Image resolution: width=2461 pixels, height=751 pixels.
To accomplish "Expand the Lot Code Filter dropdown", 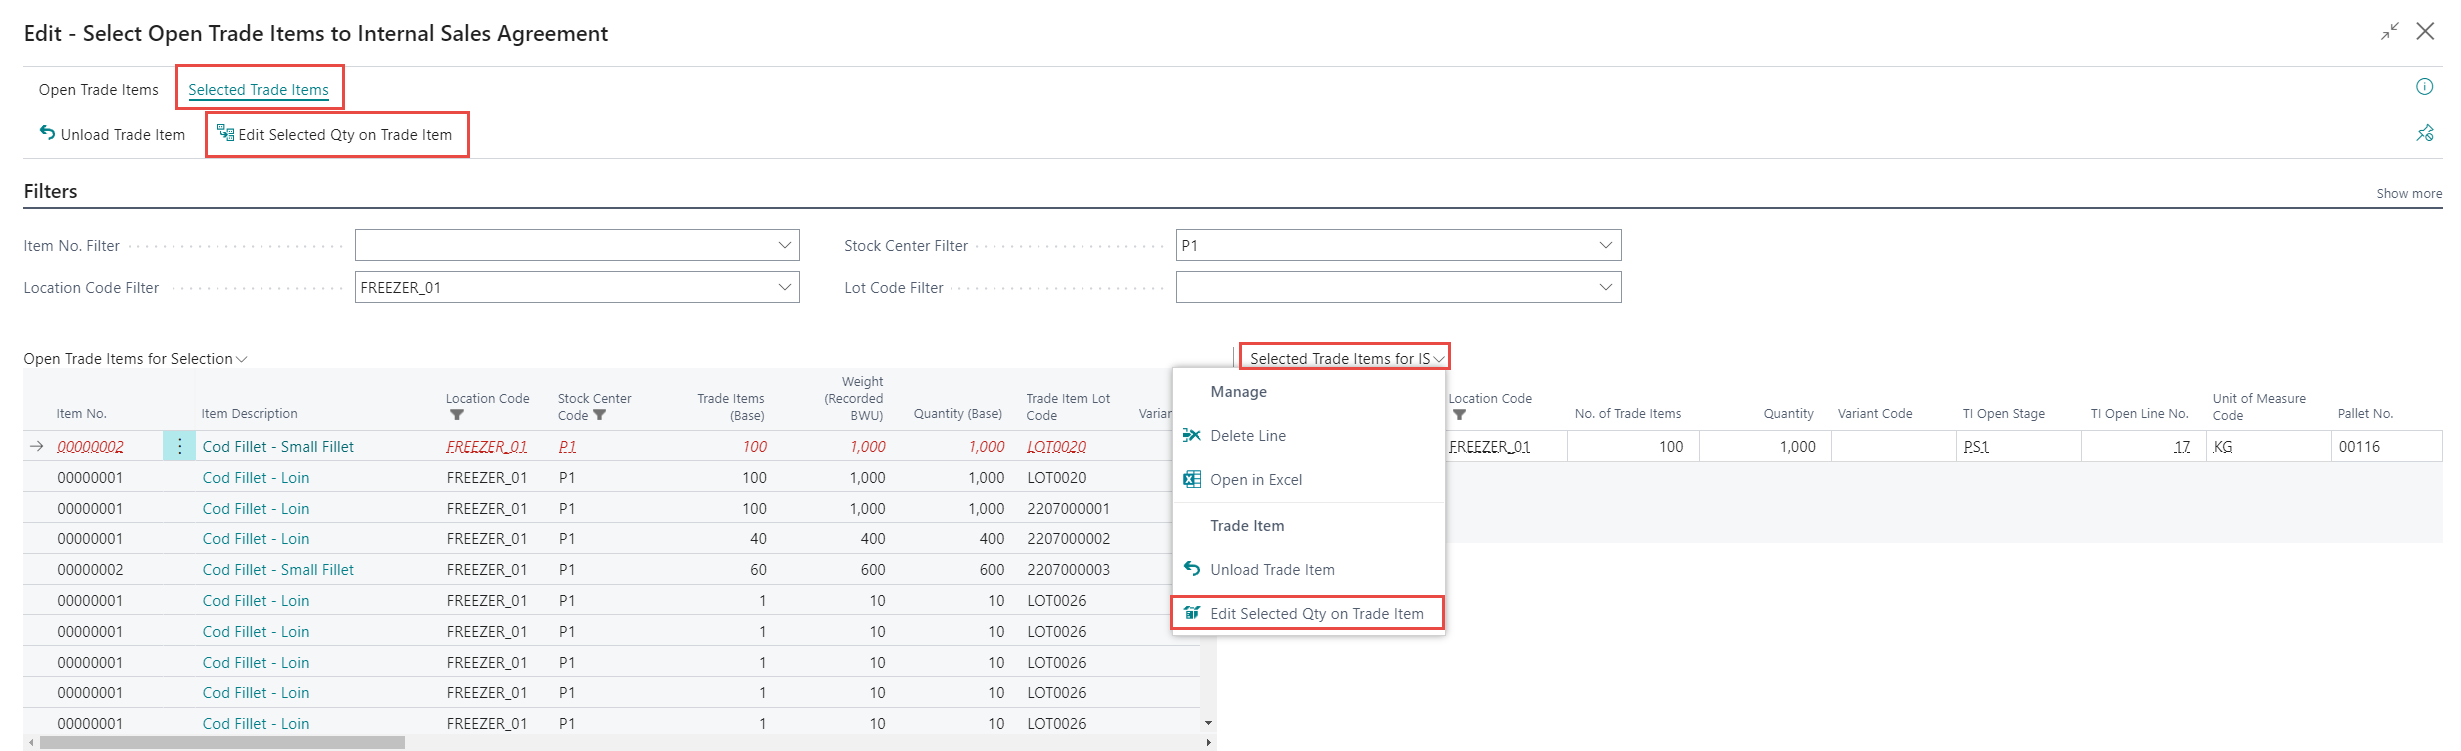I will click(1605, 287).
